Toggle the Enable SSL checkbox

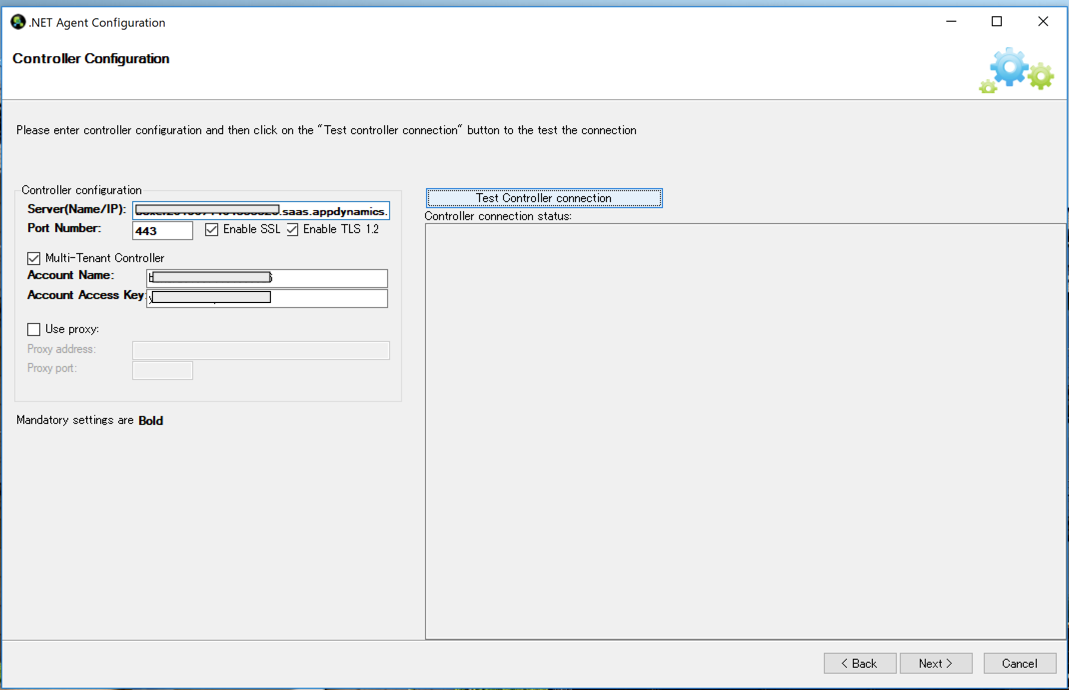pyautogui.click(x=212, y=230)
